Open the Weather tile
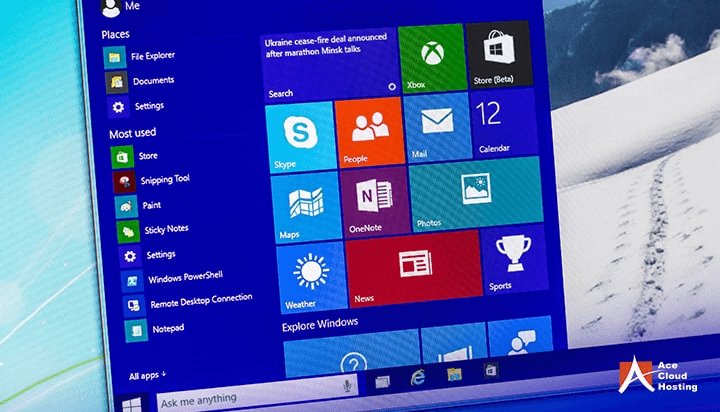The image size is (720, 412). tap(311, 274)
